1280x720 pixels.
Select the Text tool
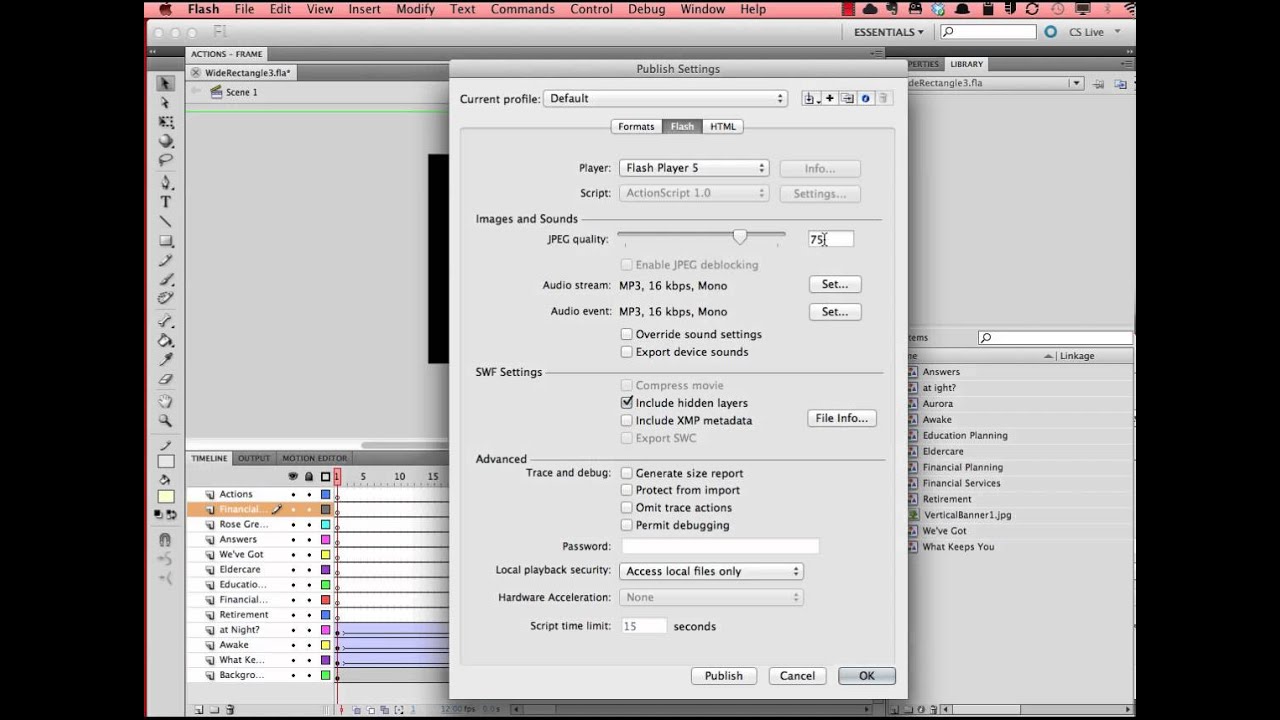coord(166,202)
